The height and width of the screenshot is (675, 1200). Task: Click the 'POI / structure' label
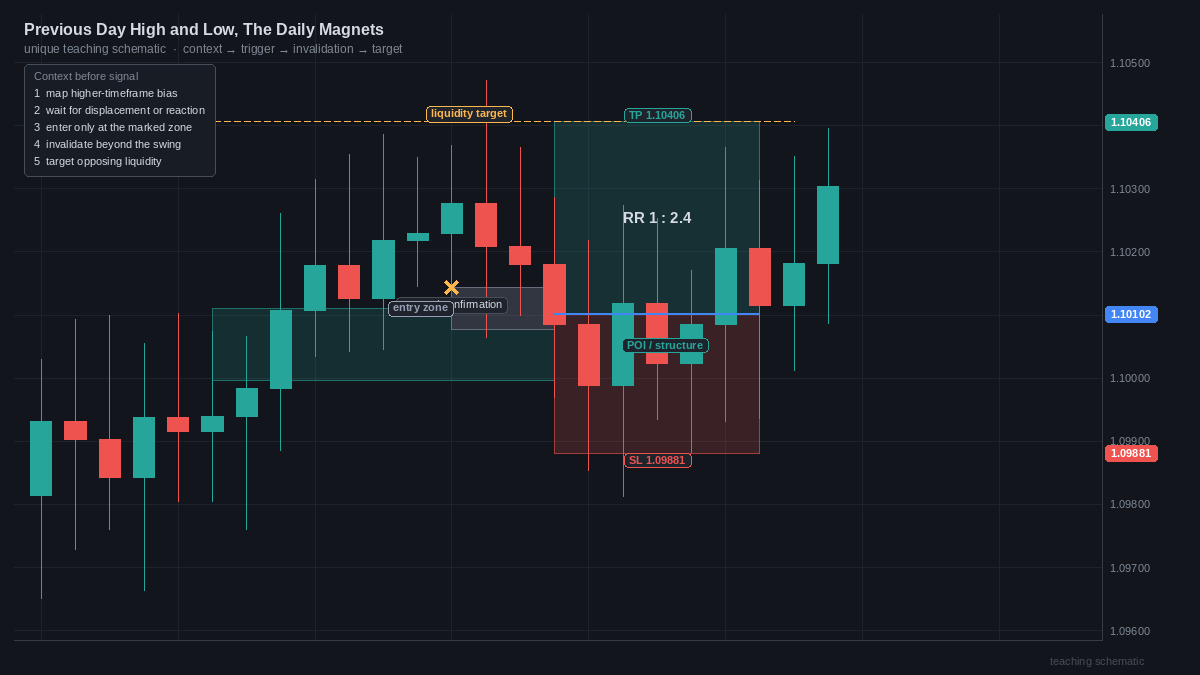click(665, 345)
